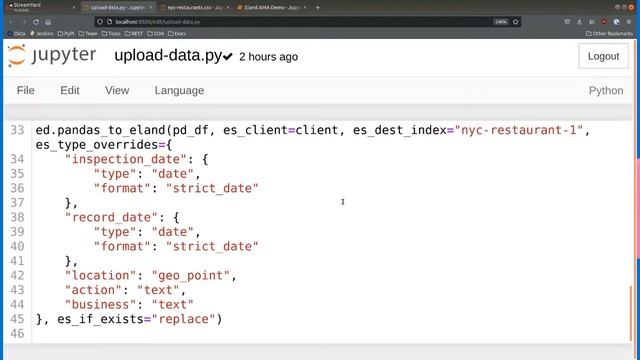Close the browser window

click(x=631, y=7)
